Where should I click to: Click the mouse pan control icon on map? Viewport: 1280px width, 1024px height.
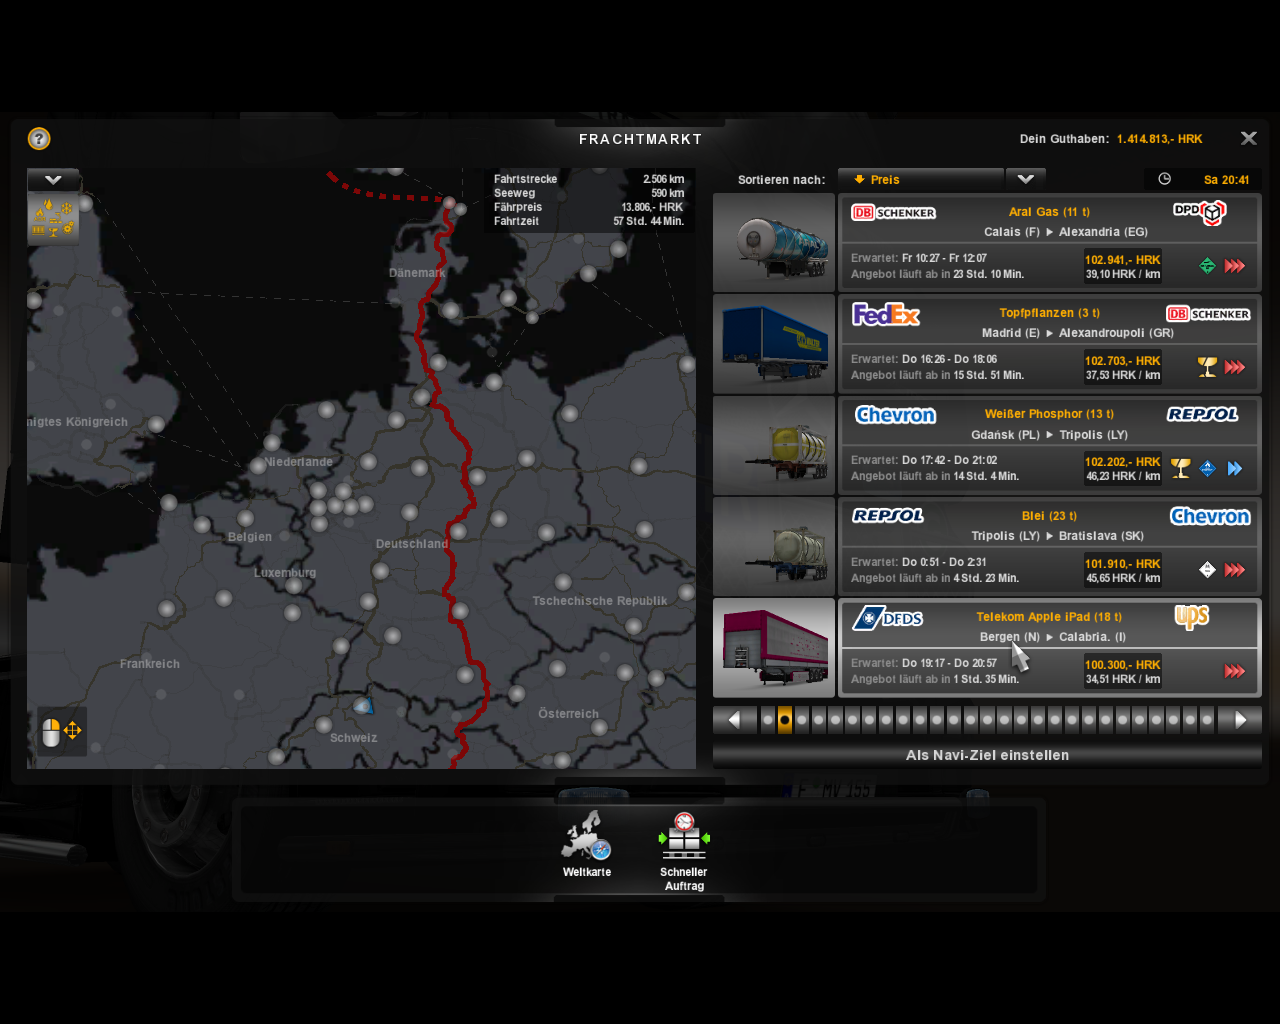[62, 732]
